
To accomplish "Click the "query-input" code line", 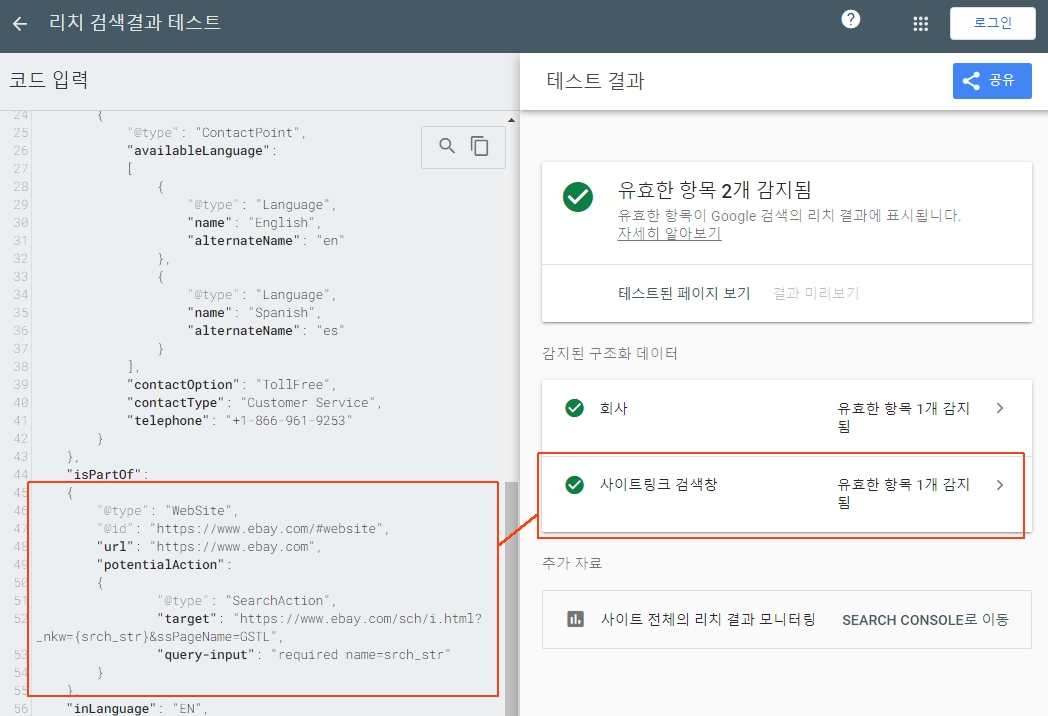I will [x=304, y=654].
